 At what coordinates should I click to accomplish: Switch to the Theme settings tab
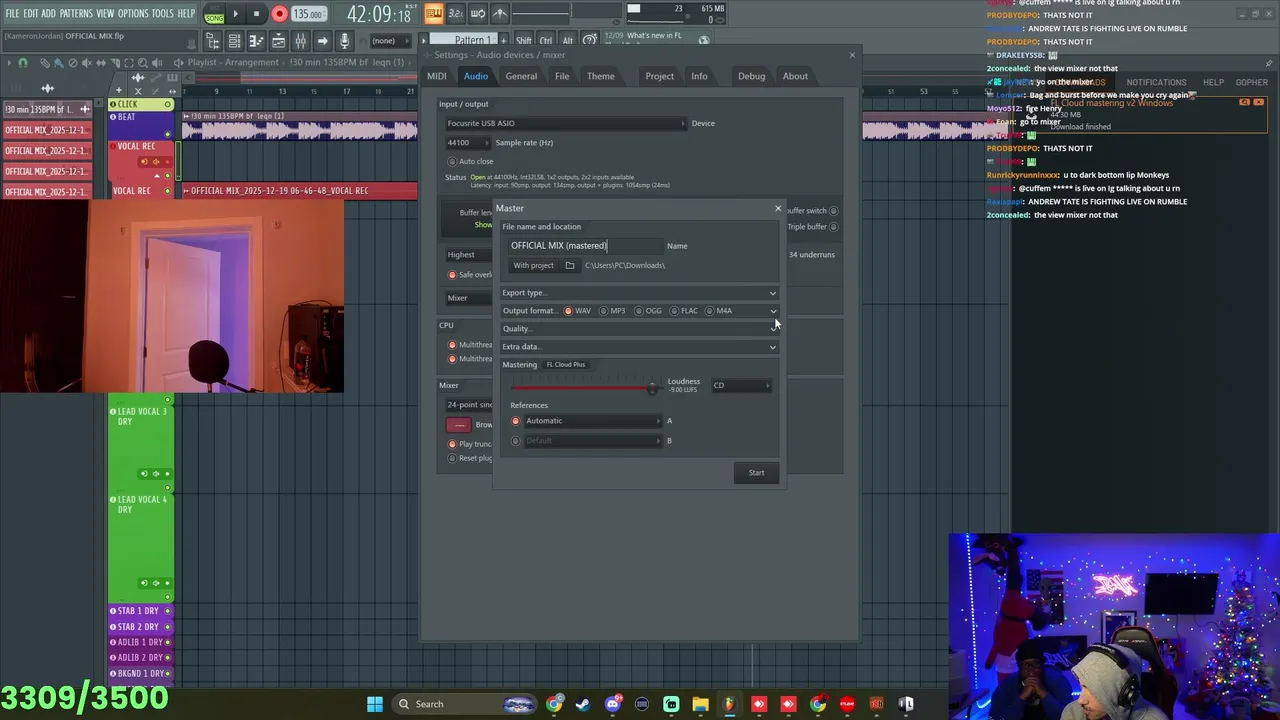tap(601, 76)
